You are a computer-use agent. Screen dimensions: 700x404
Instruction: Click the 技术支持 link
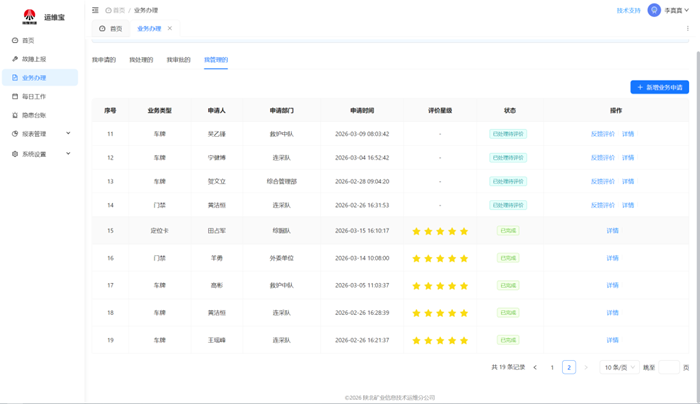[628, 10]
